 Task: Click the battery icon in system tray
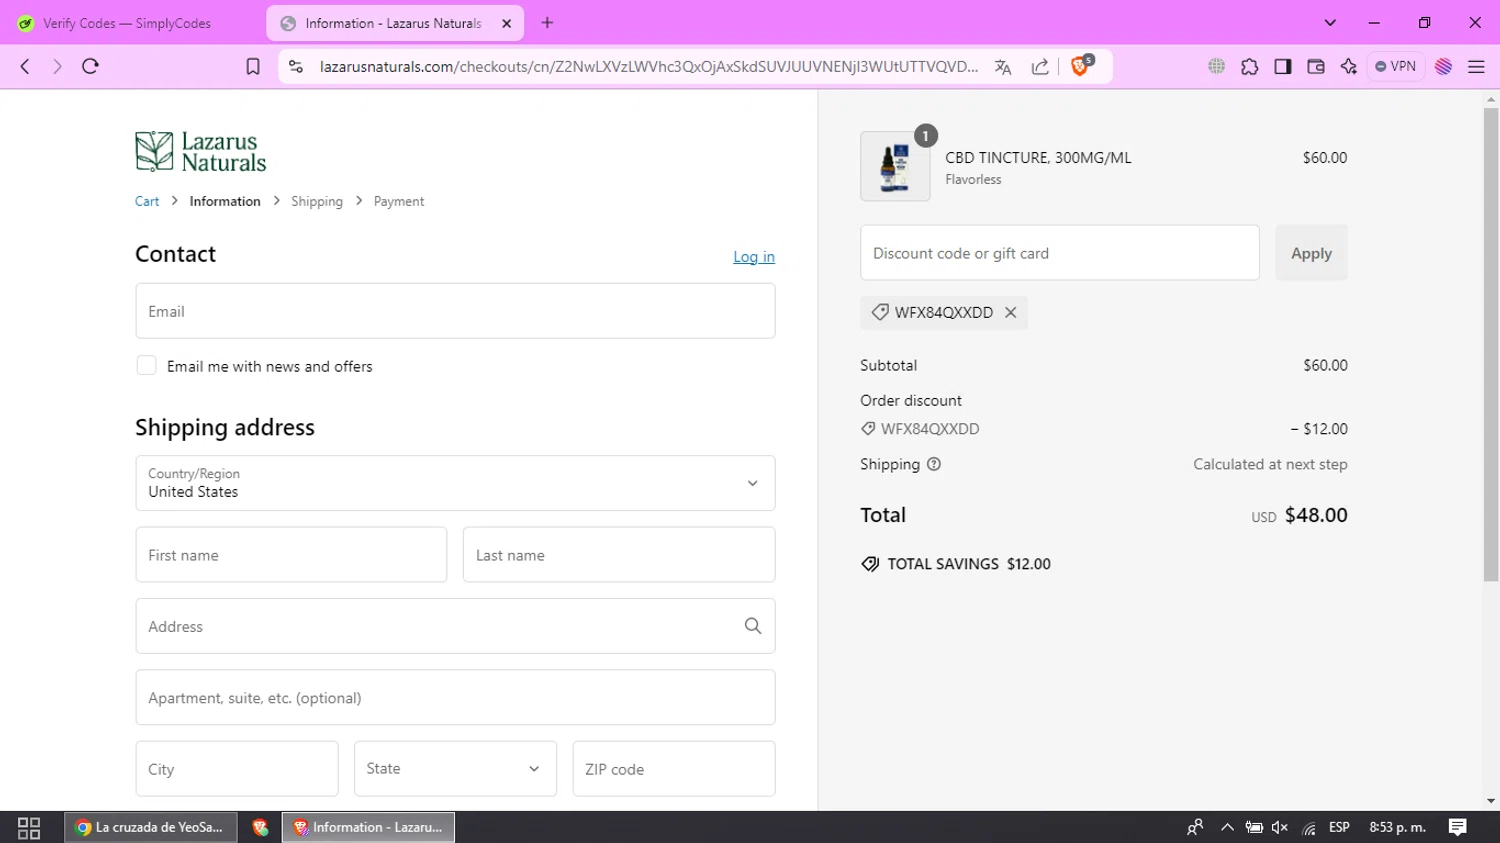[1254, 827]
